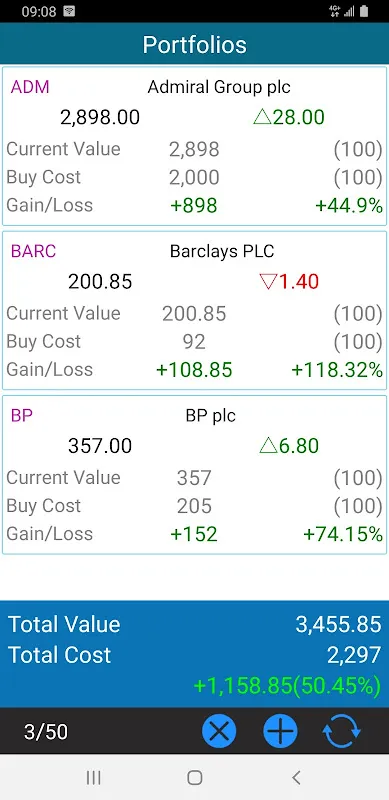The height and width of the screenshot is (800, 389).
Task: Tap the total gain +1,158.85(50.45%)
Action: point(287,686)
